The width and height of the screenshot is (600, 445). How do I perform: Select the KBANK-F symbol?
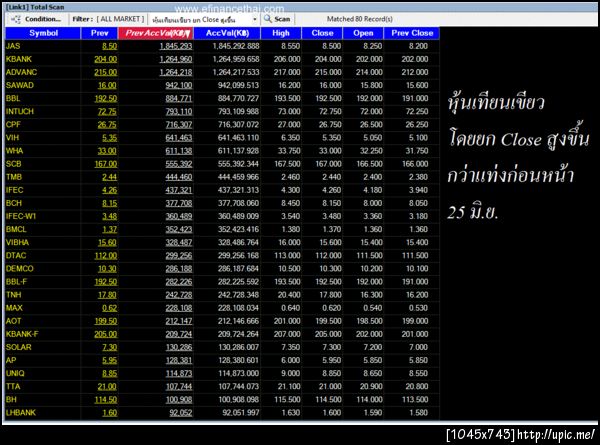(22, 334)
